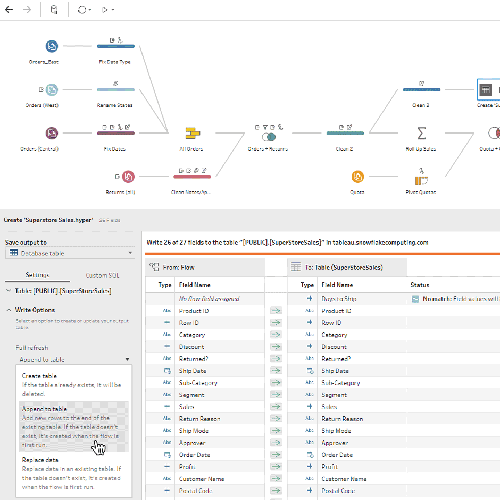Viewport: 500px width, 500px height.
Task: Click the Orders_East input step icon
Action: click(52, 46)
